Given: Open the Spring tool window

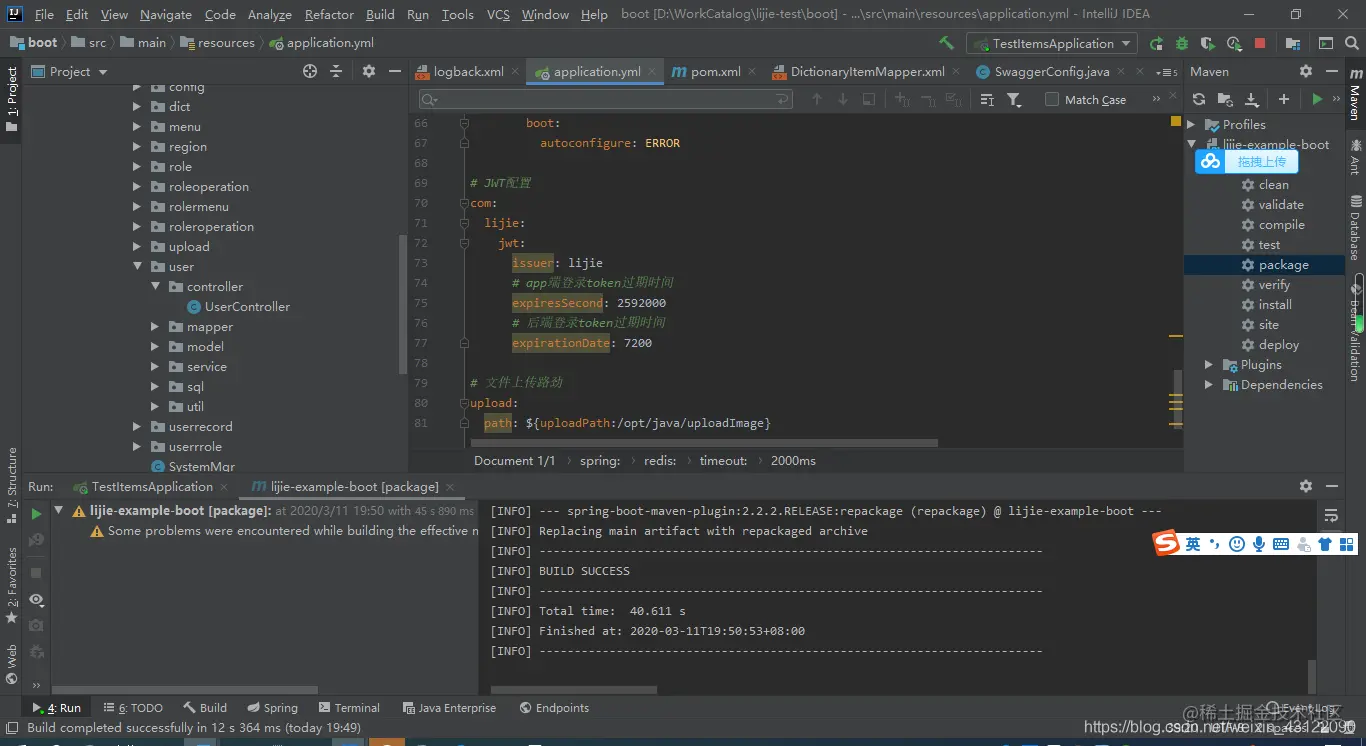Looking at the screenshot, I should [x=271, y=707].
